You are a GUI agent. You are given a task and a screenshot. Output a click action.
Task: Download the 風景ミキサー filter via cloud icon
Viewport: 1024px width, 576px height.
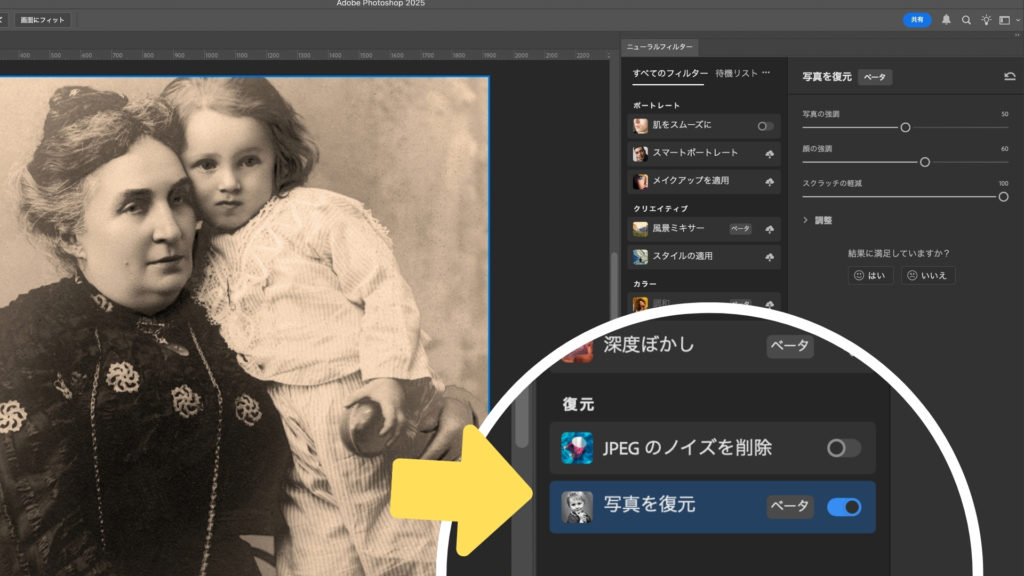[x=769, y=229]
